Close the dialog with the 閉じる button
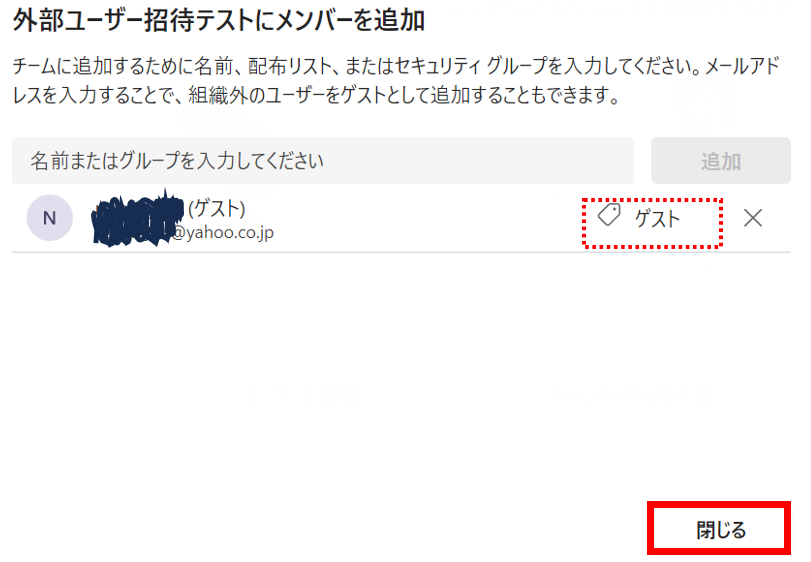Viewport: 811px width, 562px height. click(x=719, y=529)
